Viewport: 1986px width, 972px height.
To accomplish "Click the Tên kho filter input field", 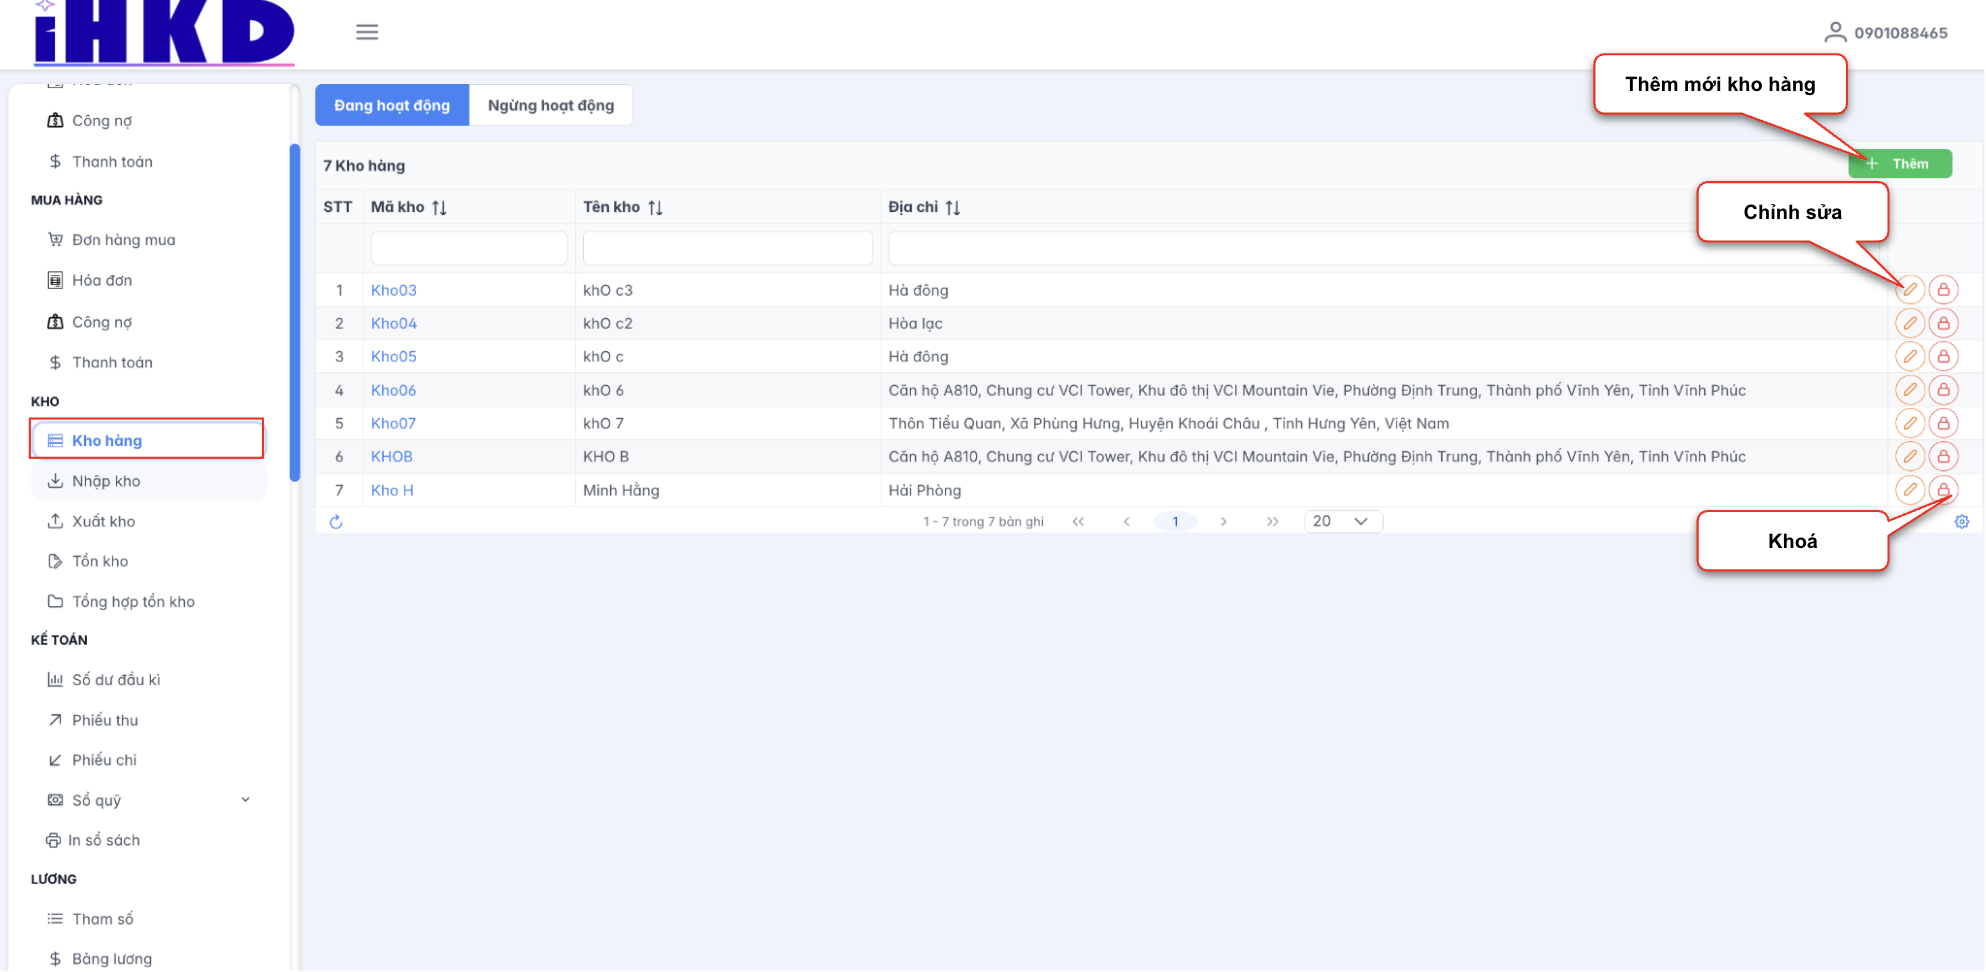I will point(727,248).
